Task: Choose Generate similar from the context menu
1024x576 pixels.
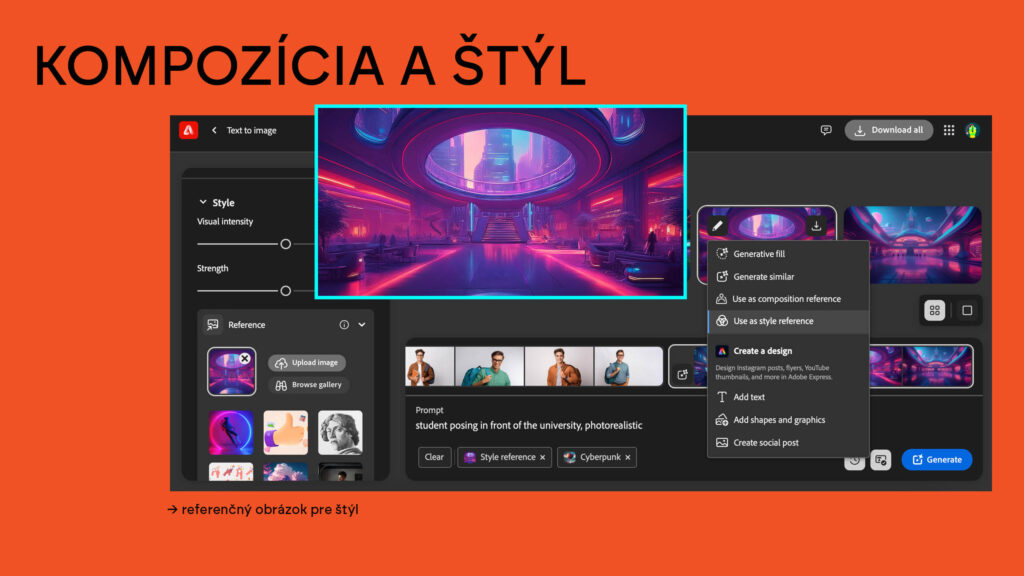Action: (x=789, y=276)
